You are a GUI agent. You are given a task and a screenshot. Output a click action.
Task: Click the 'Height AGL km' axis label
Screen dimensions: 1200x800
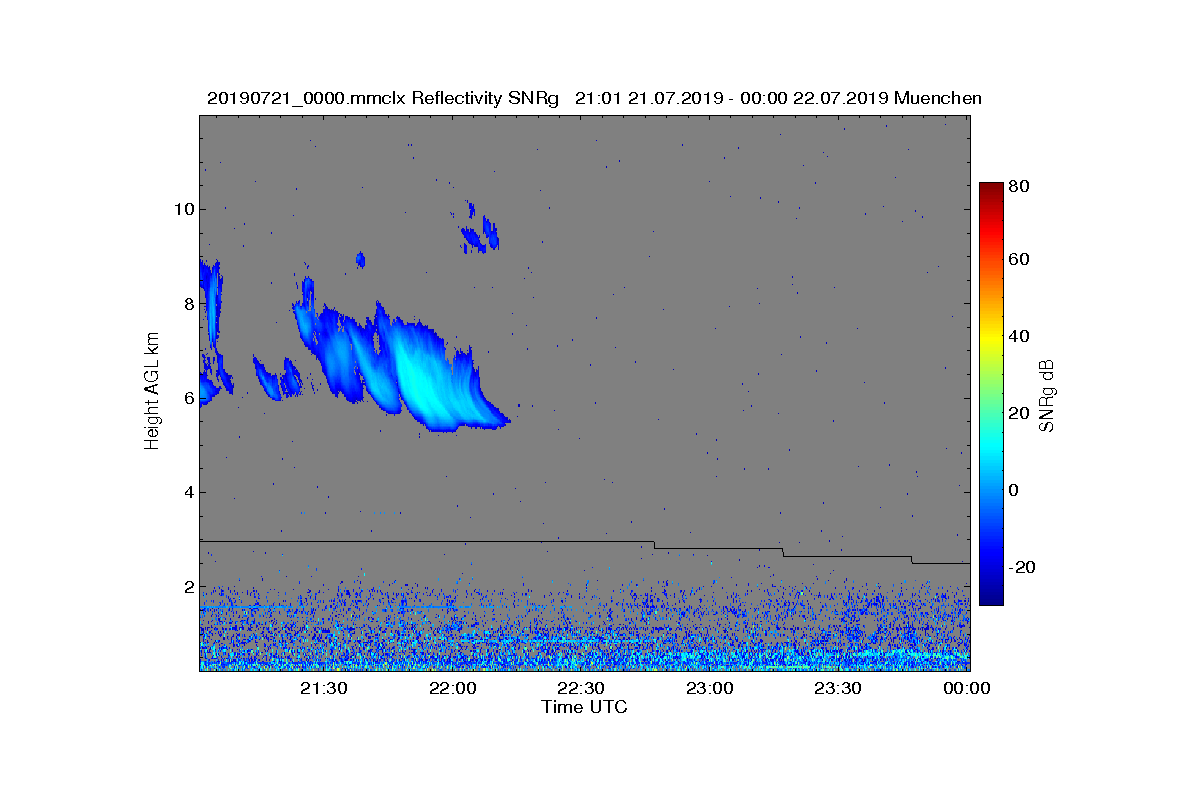pyautogui.click(x=152, y=393)
